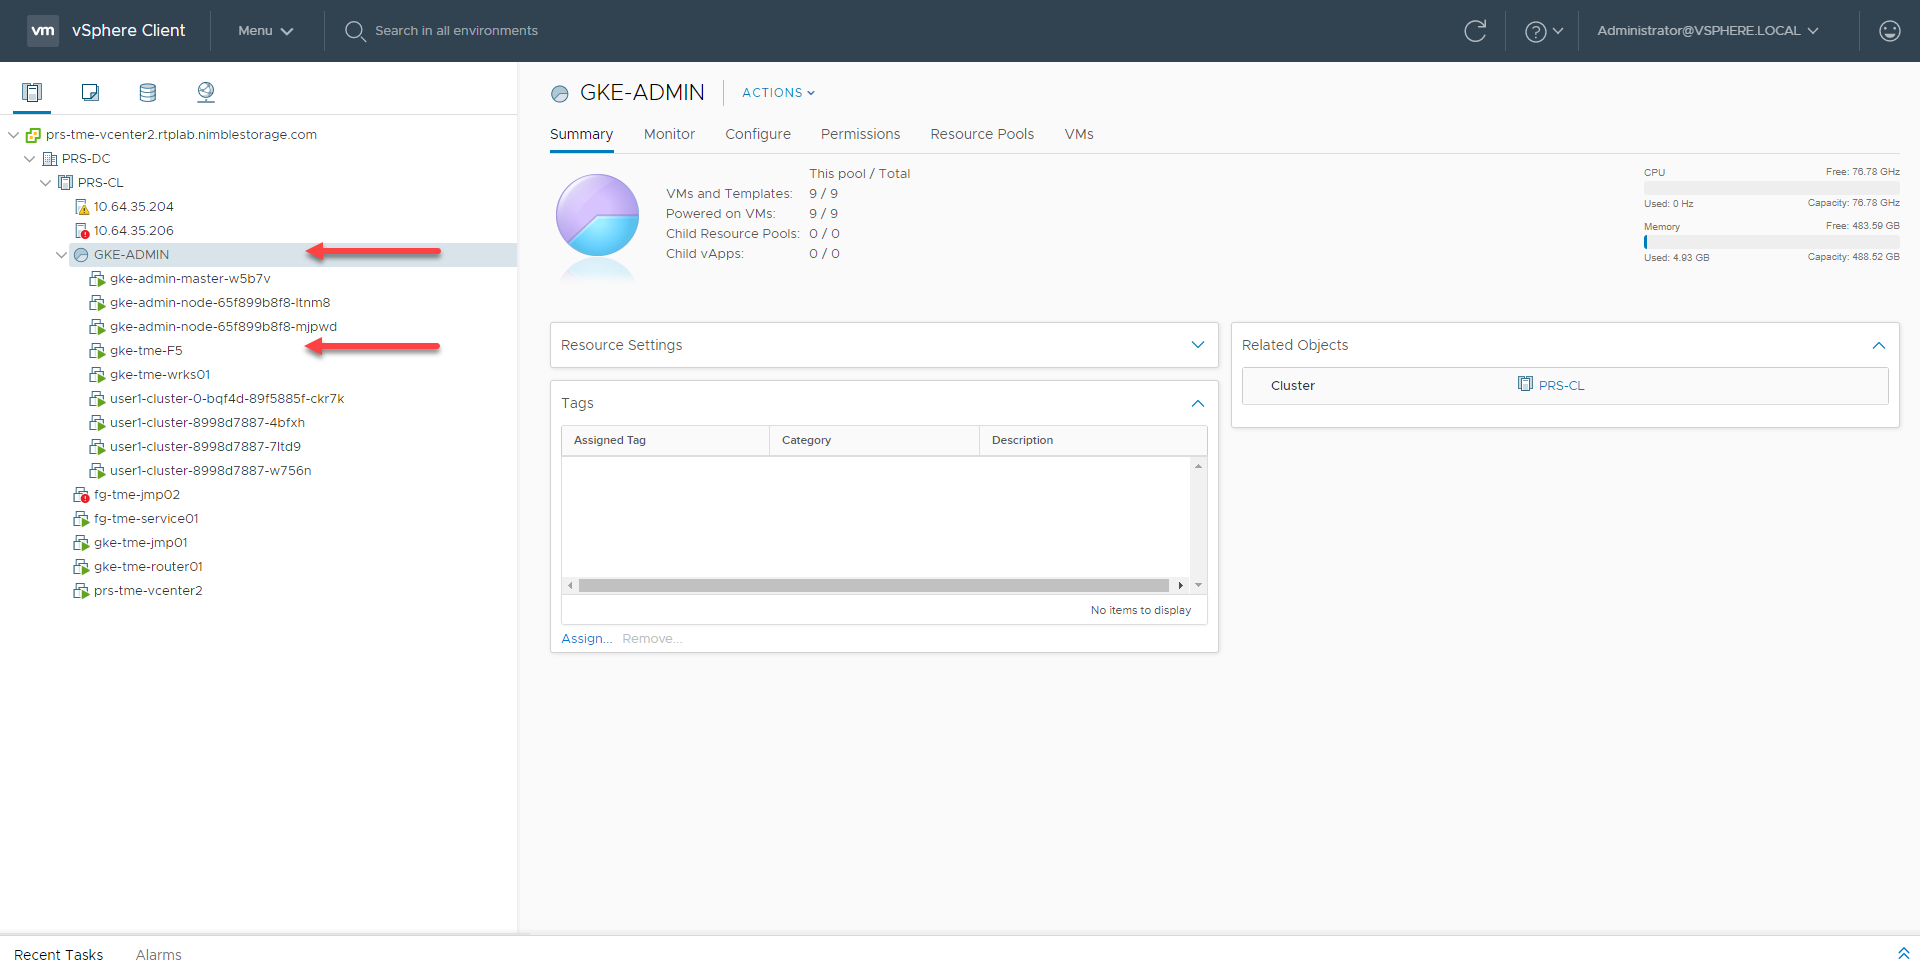1920x969 pixels.
Task: Click the GKE-ADMIN resource pool icon in tree
Action: coord(81,255)
